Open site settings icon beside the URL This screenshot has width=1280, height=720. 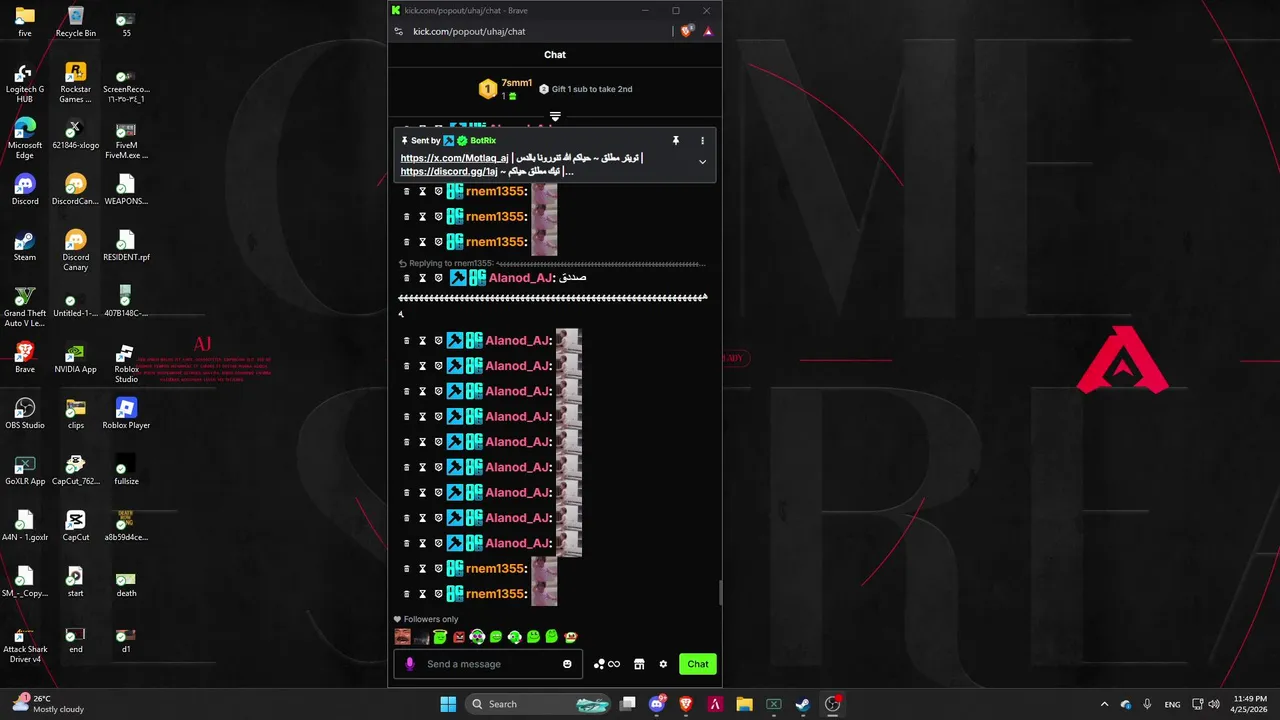399,31
